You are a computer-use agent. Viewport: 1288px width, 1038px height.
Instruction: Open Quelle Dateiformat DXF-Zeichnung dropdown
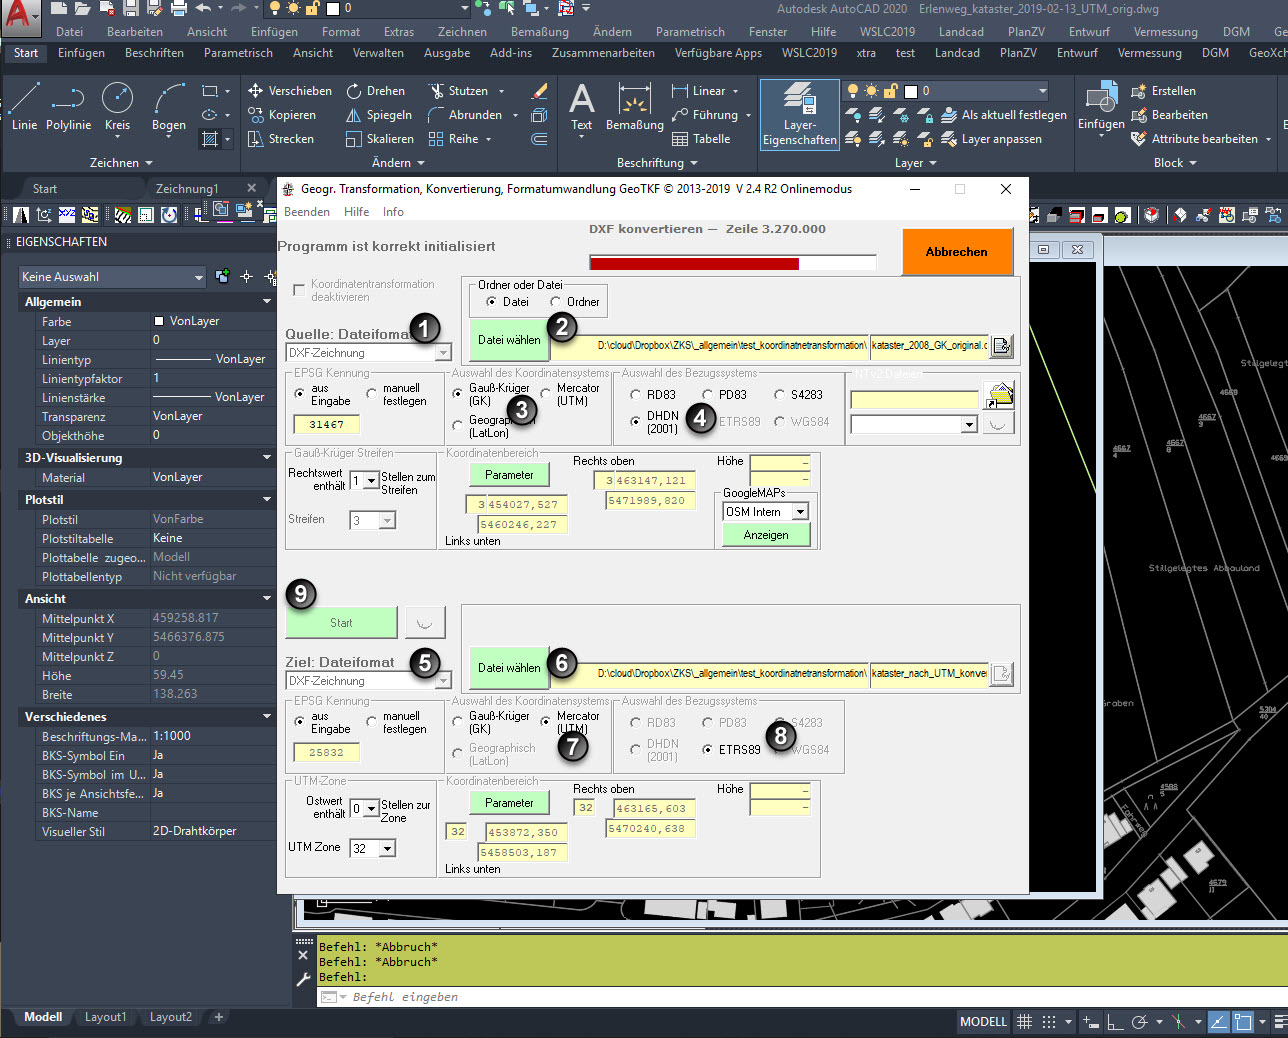[368, 353]
